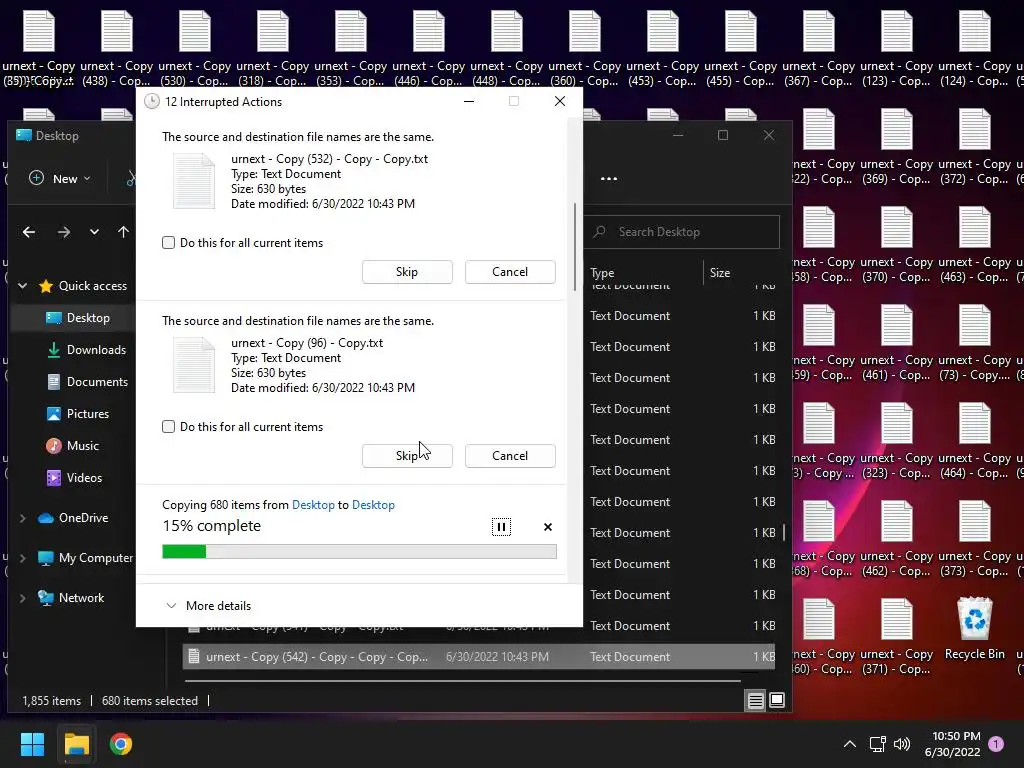This screenshot has width=1024, height=768.
Task: Expand My Computer tree node
Action: (22, 558)
